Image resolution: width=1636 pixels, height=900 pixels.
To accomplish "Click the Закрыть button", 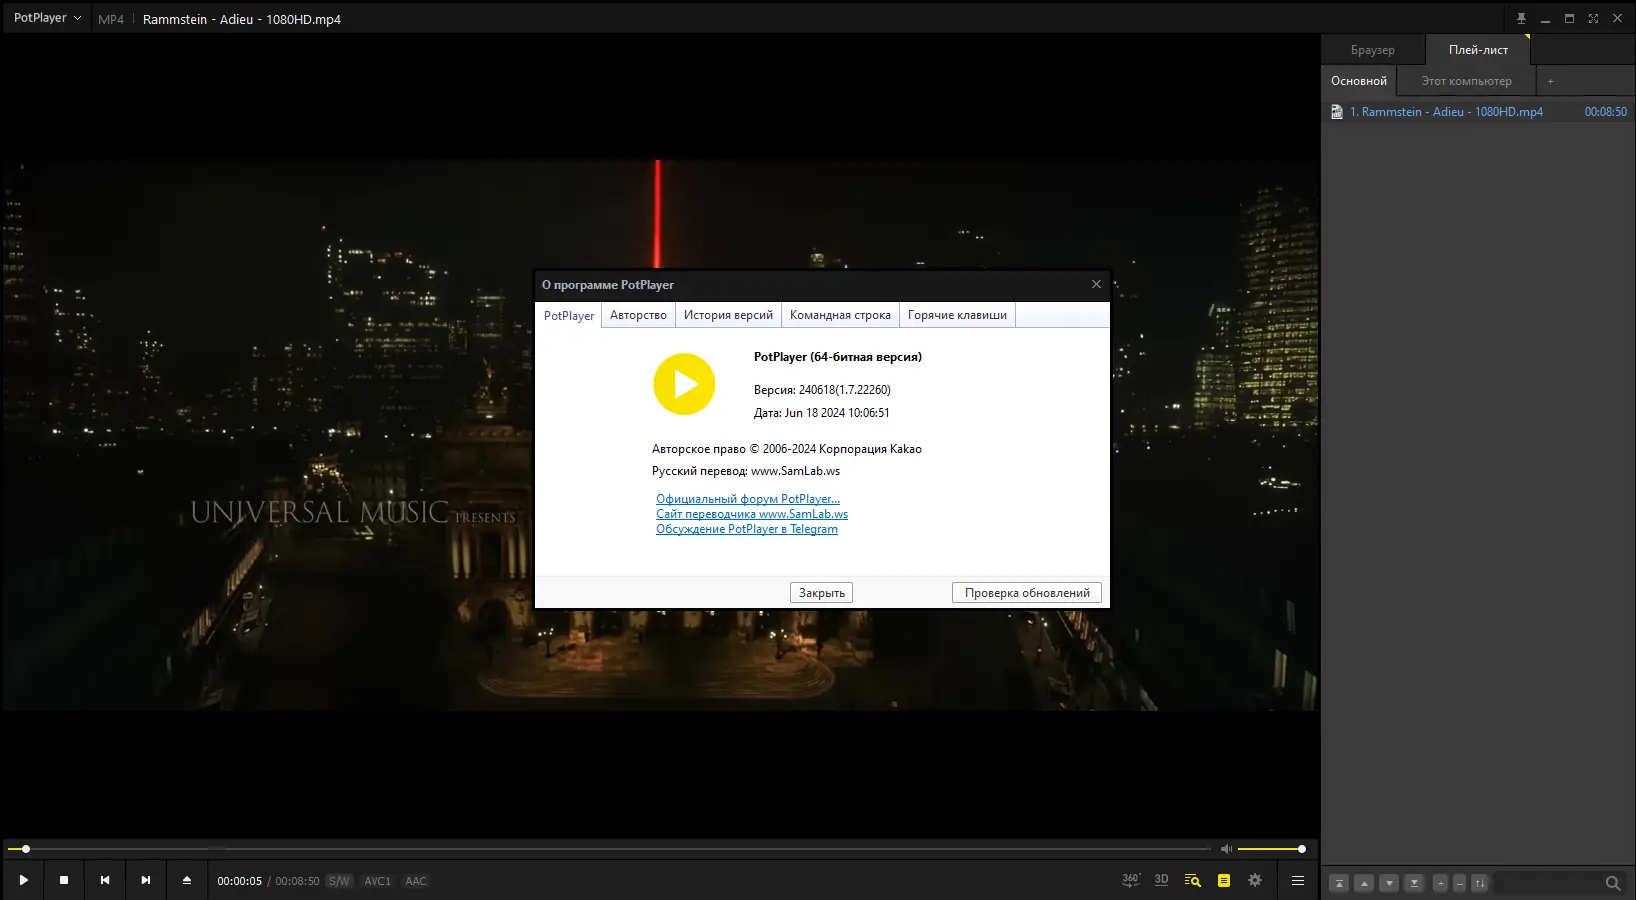I will coord(821,593).
